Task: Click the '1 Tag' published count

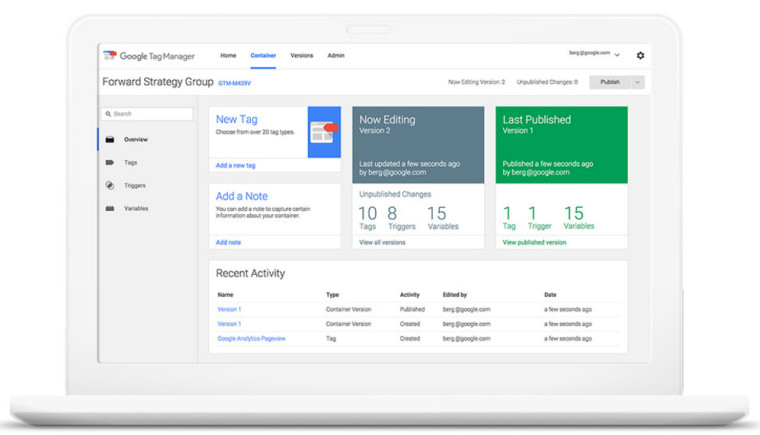Action: point(509,218)
